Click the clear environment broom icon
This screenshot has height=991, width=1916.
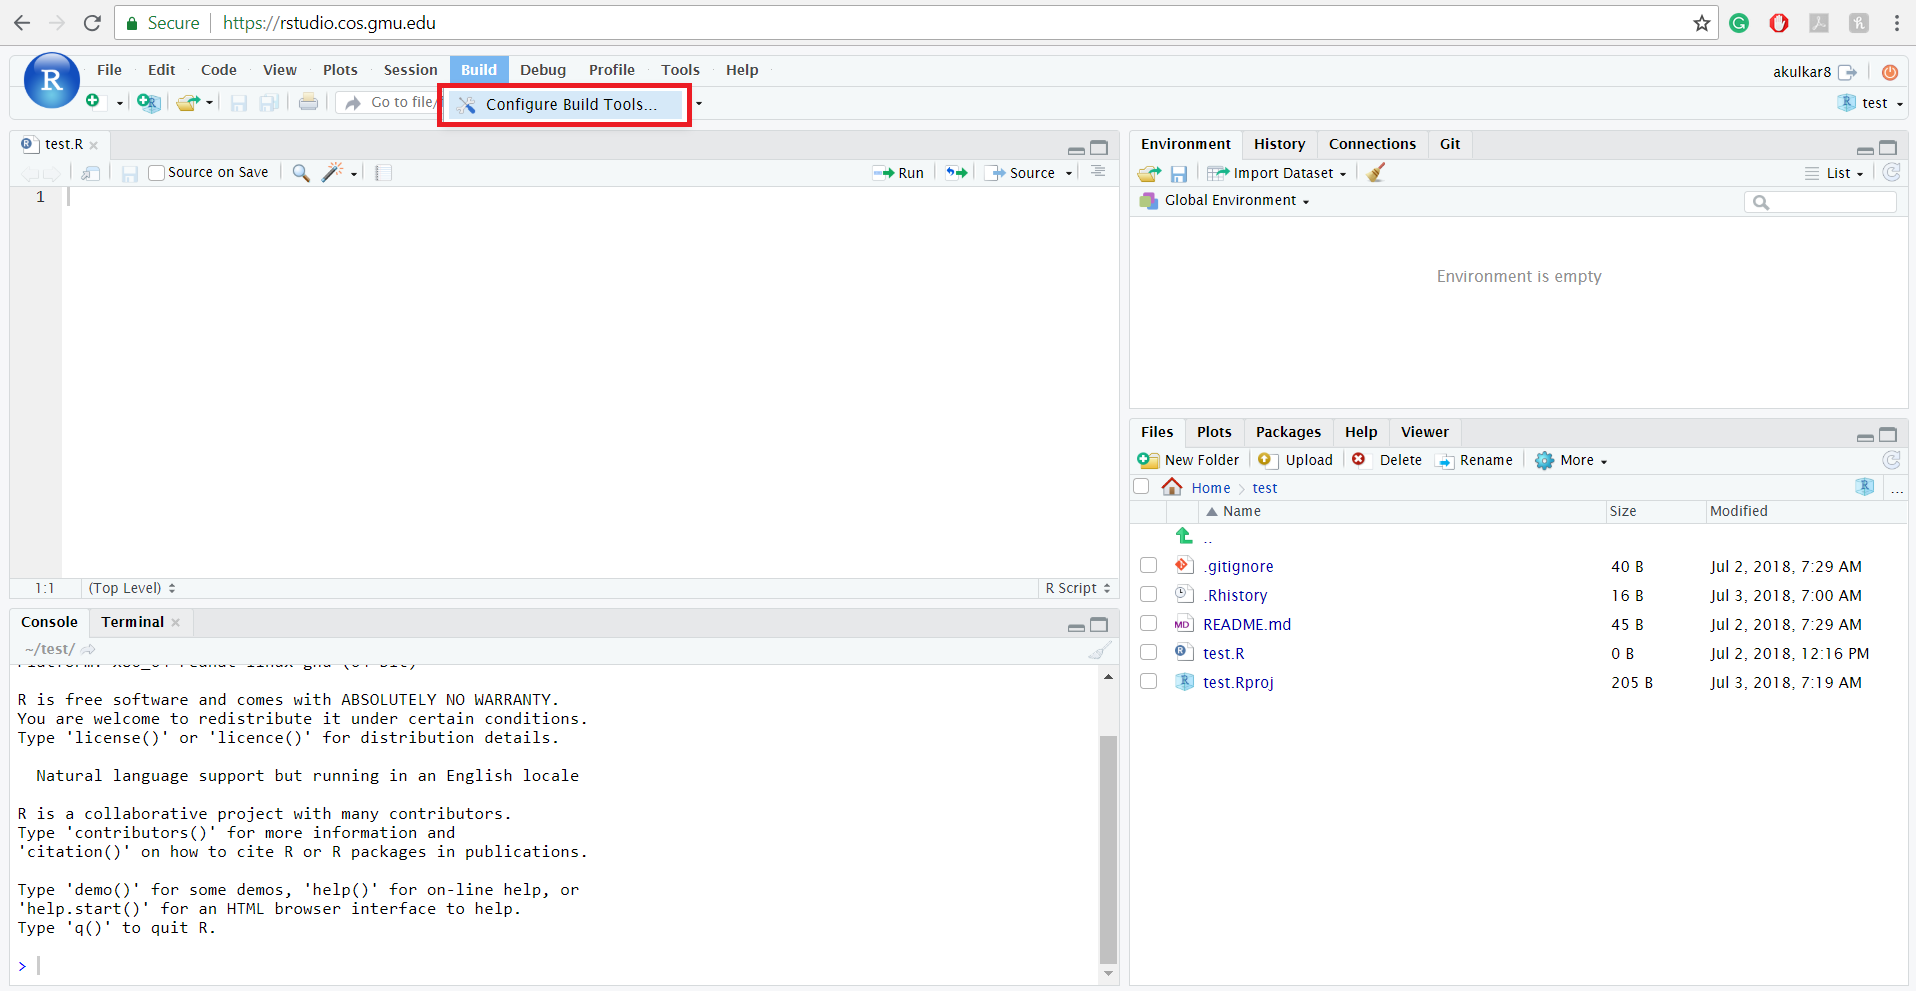[1377, 173]
